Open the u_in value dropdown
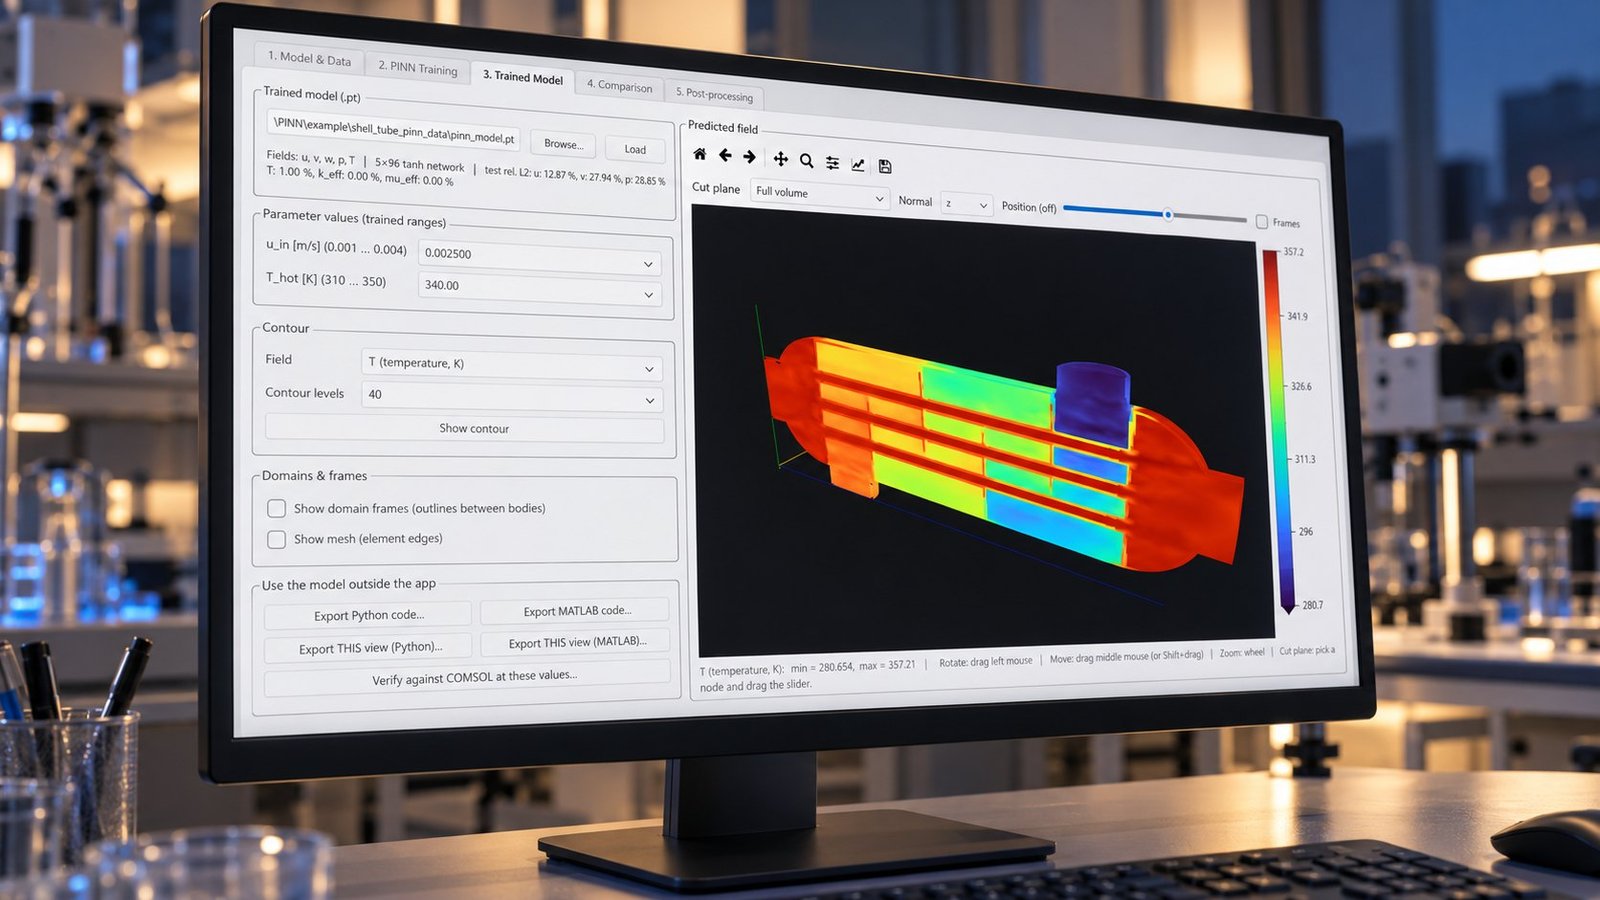The width and height of the screenshot is (1600, 900). coord(539,258)
